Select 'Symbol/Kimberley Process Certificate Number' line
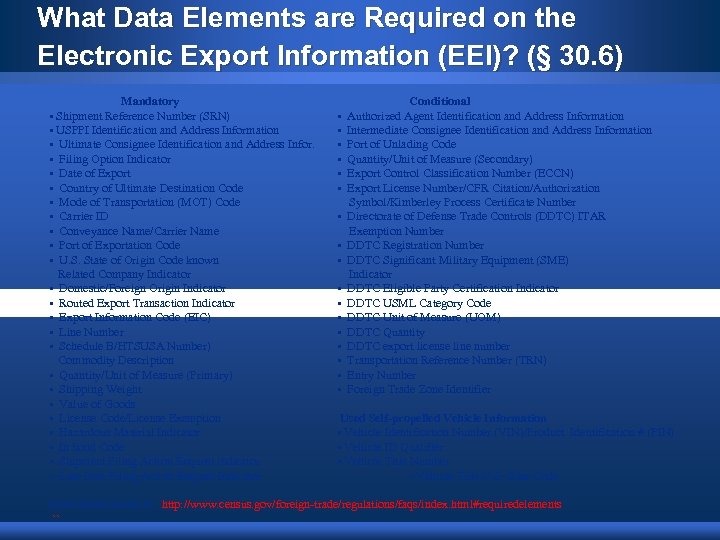Screen dimensions: 720x540 click(x=462, y=202)
